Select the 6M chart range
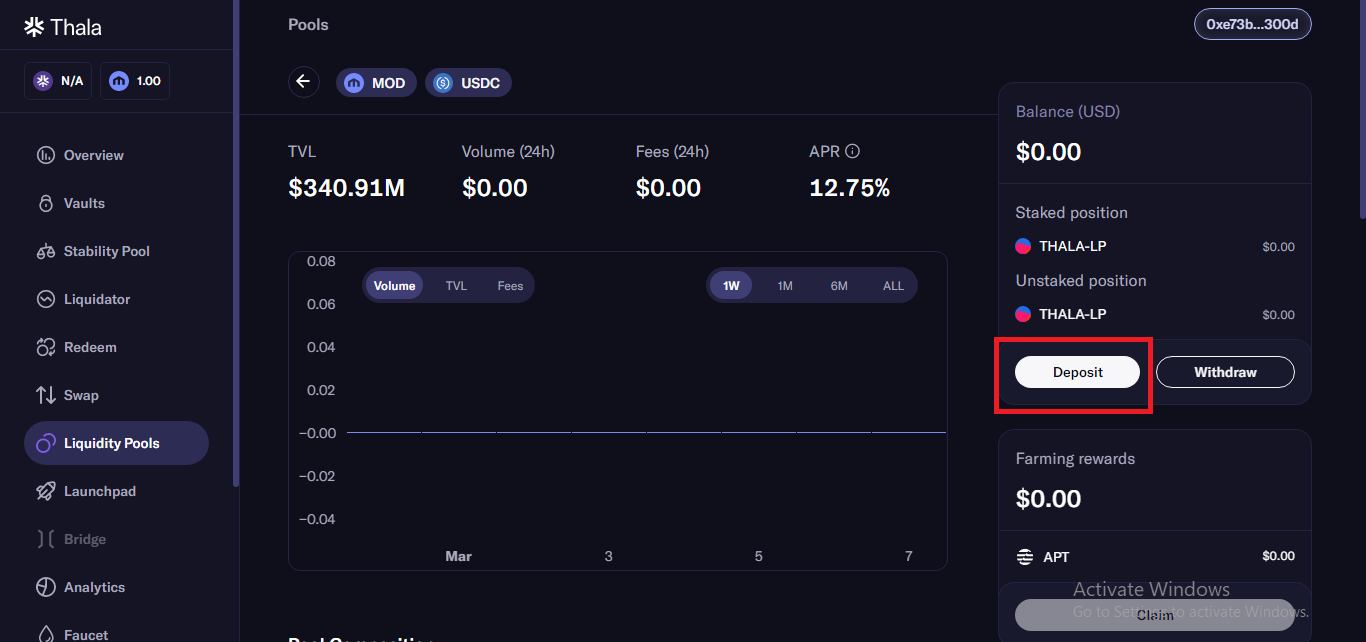The width and height of the screenshot is (1366, 642). [x=839, y=286]
